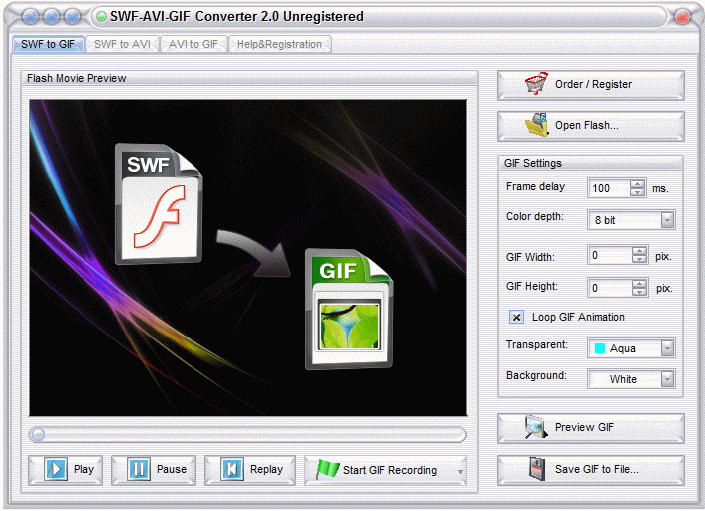
Task: Expand the Start GIF Recording dropdown arrow
Action: coord(460,471)
